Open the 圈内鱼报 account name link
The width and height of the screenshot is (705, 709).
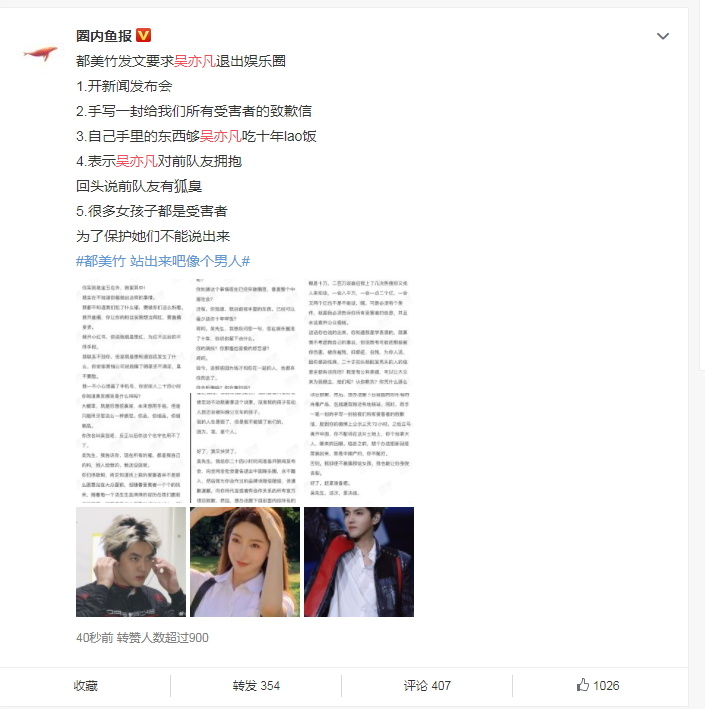[104, 36]
